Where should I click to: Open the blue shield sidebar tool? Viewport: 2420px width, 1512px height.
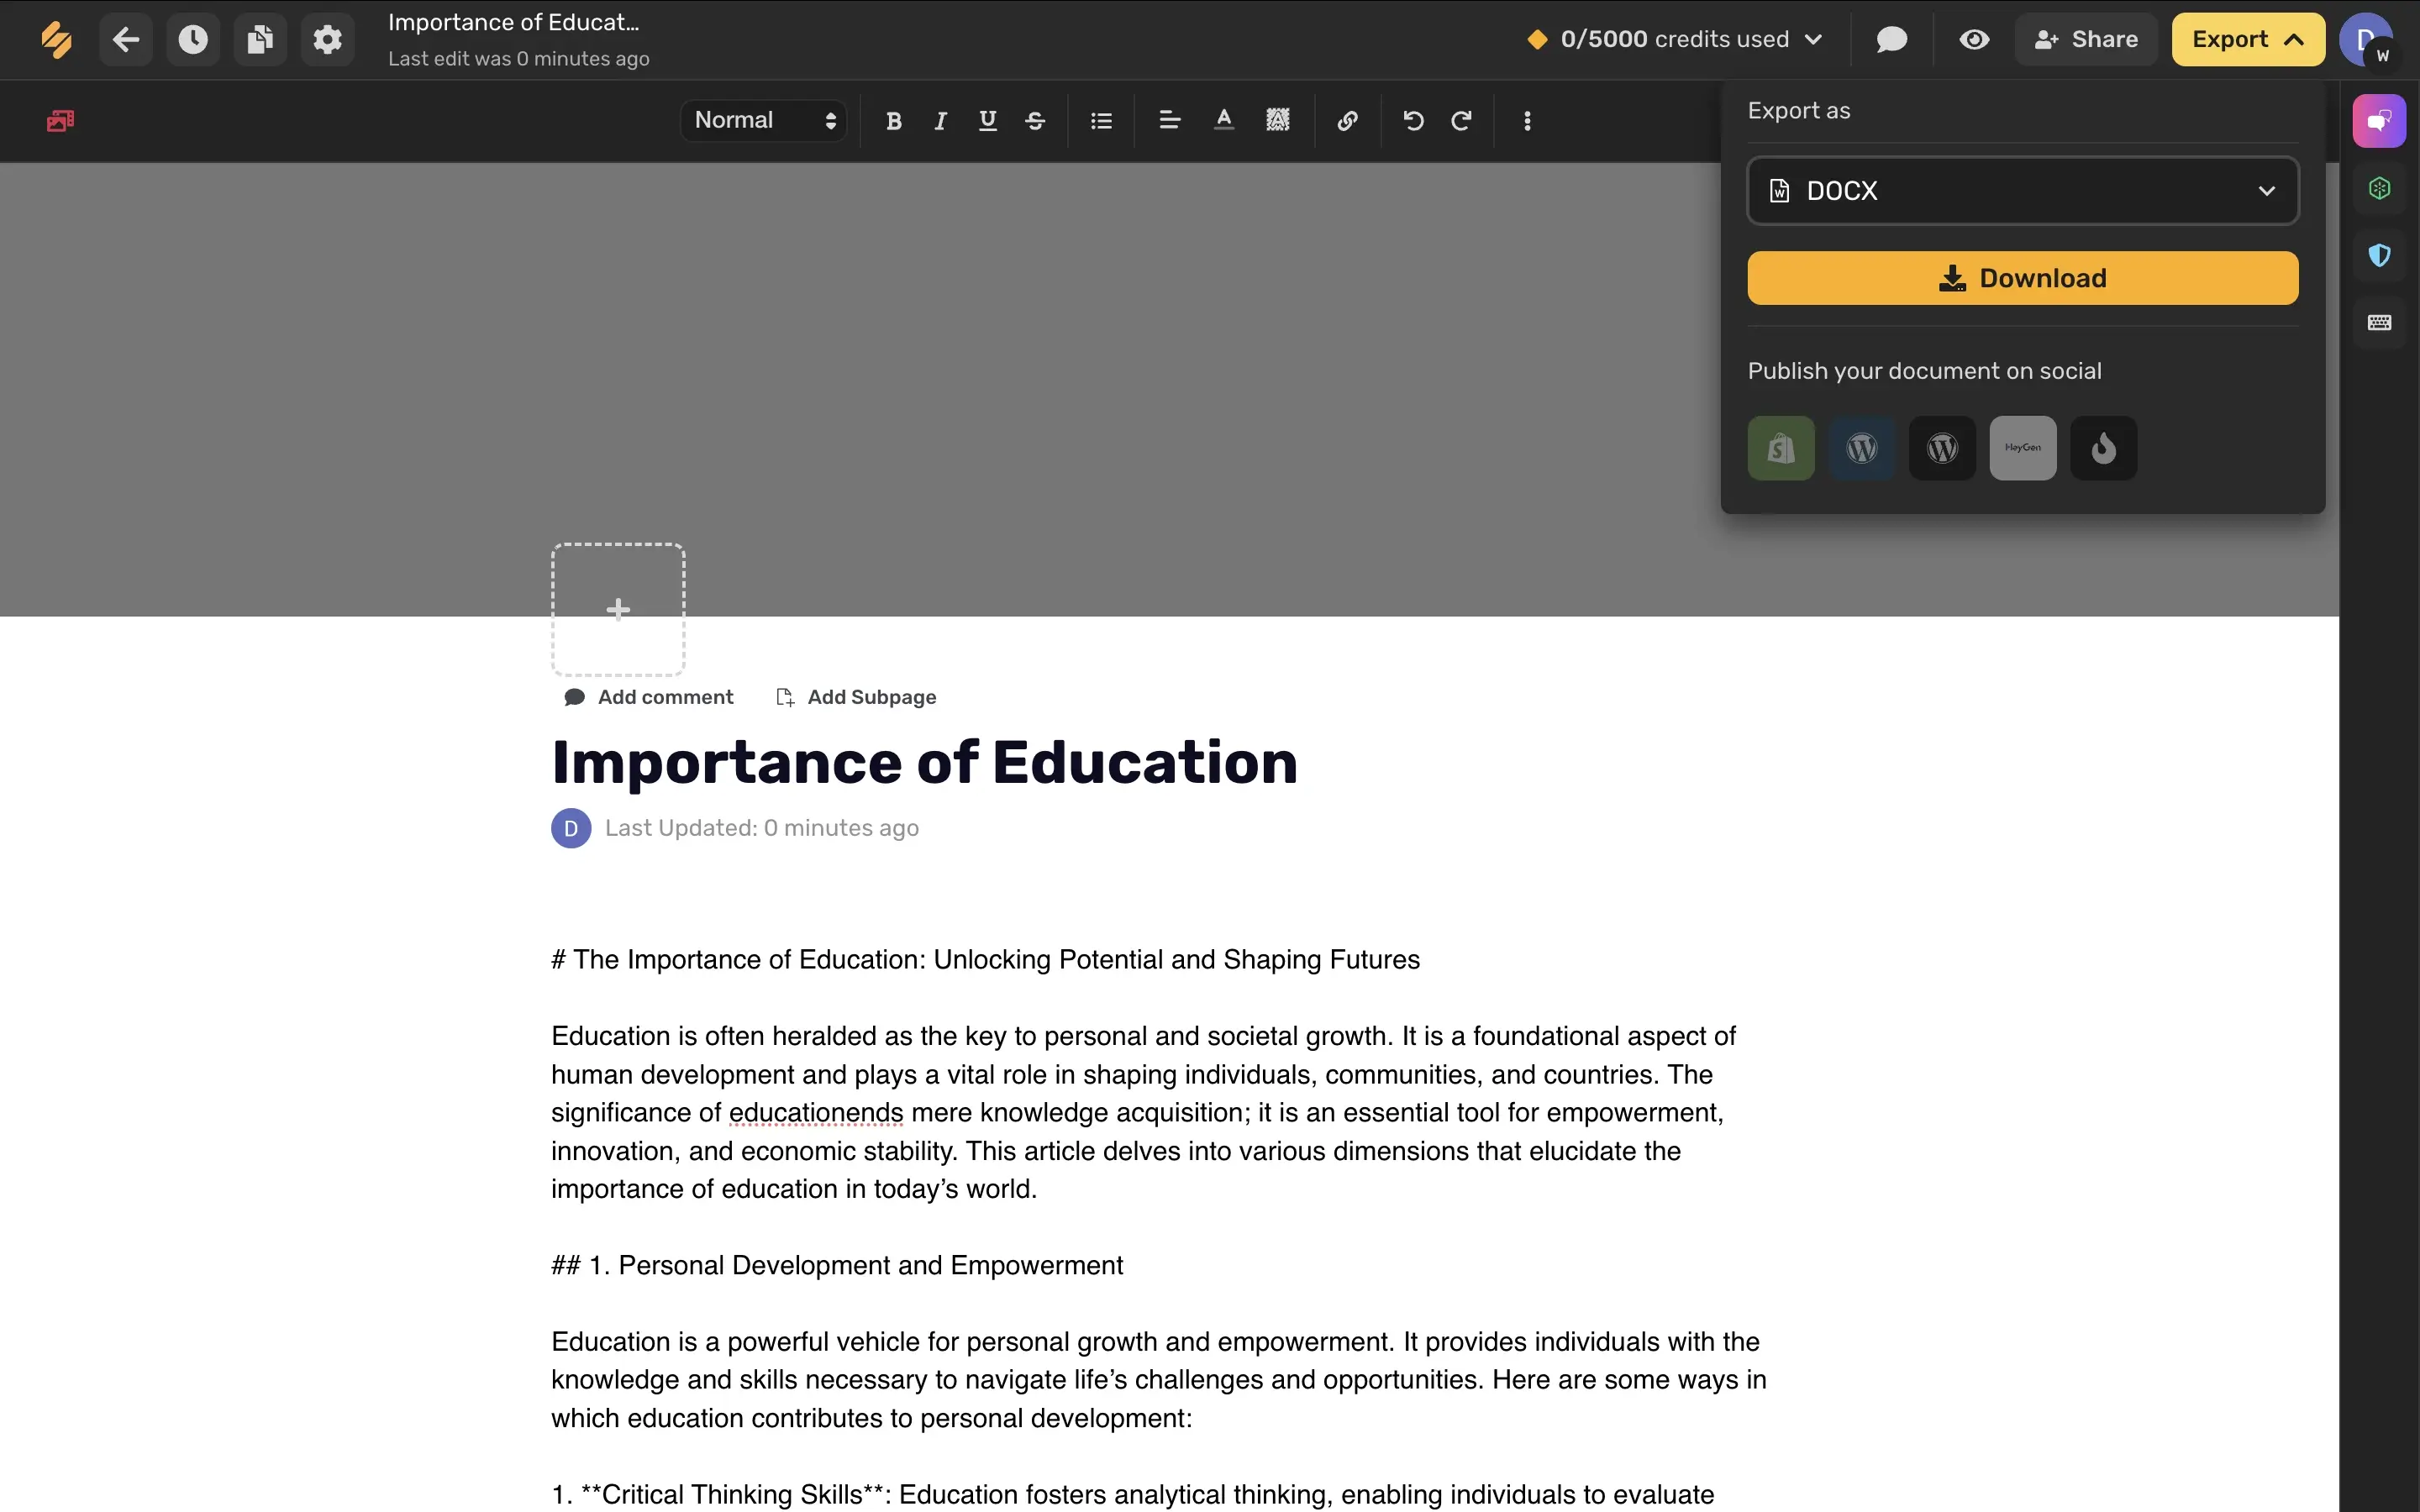point(2379,255)
